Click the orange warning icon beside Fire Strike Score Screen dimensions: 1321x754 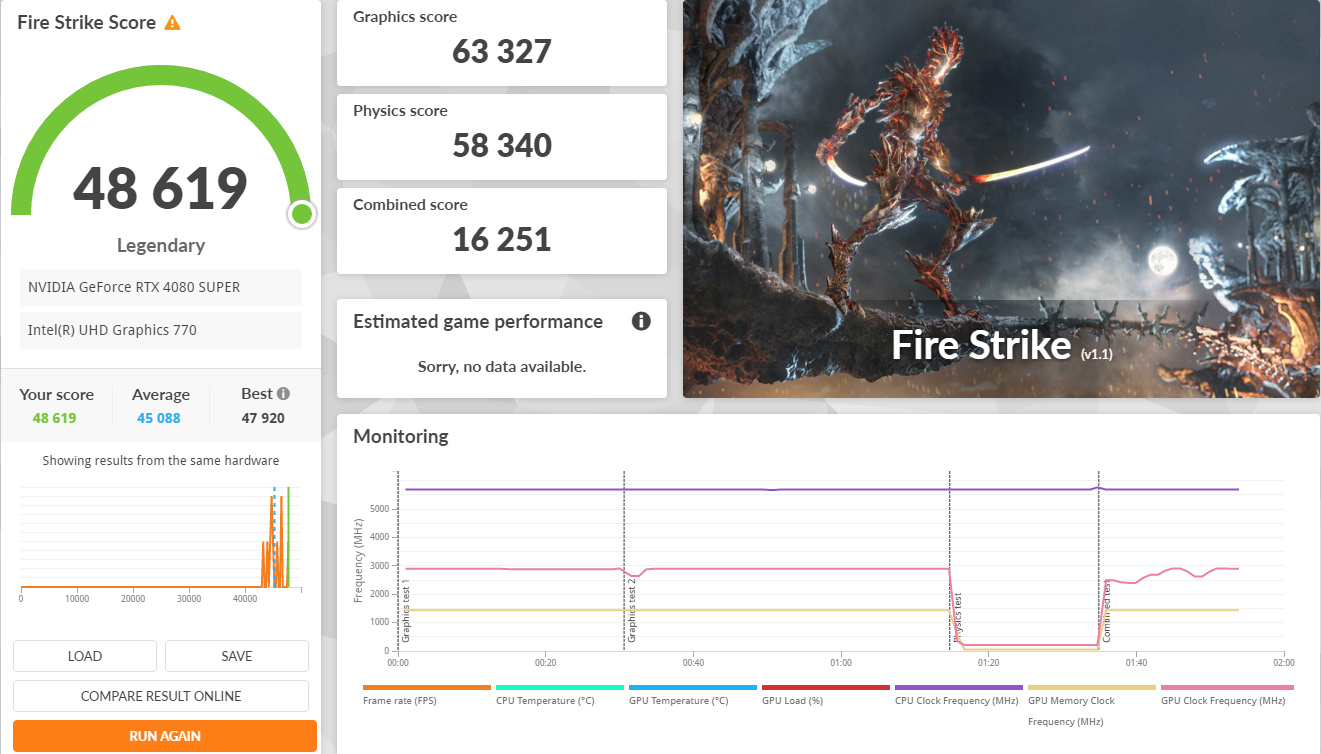(x=172, y=22)
